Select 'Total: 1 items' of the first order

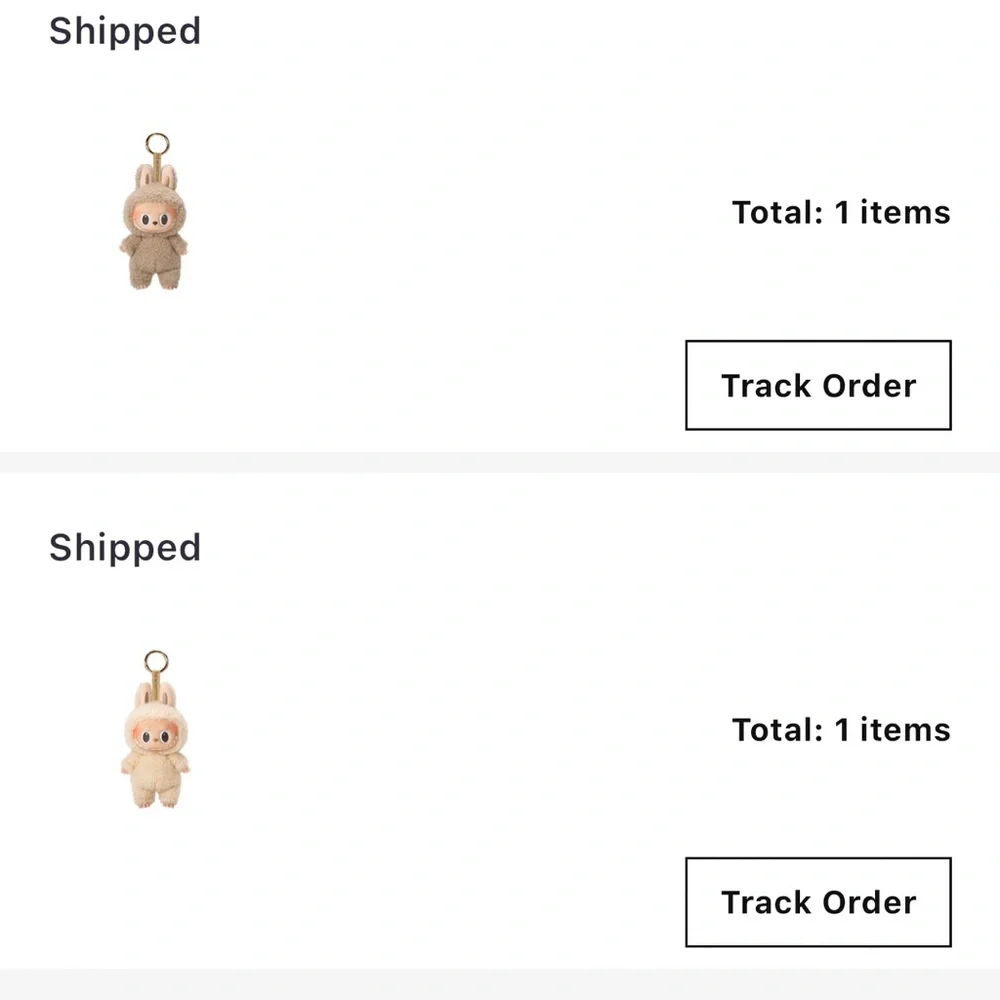pyautogui.click(x=841, y=212)
